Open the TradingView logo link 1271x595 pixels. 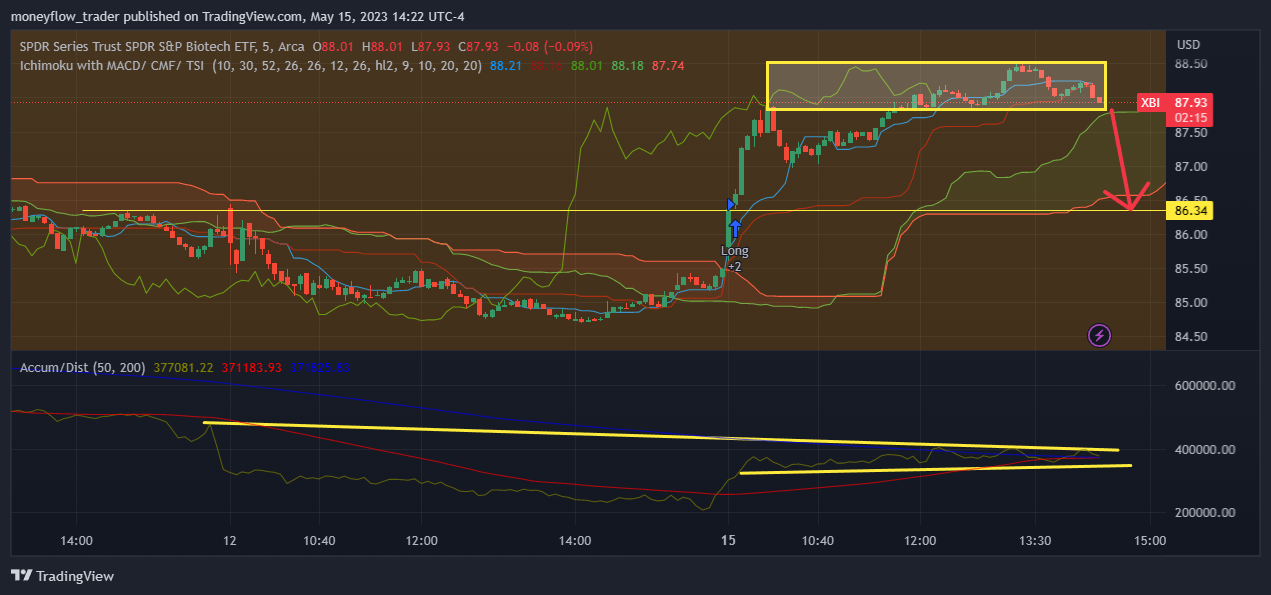[62, 576]
